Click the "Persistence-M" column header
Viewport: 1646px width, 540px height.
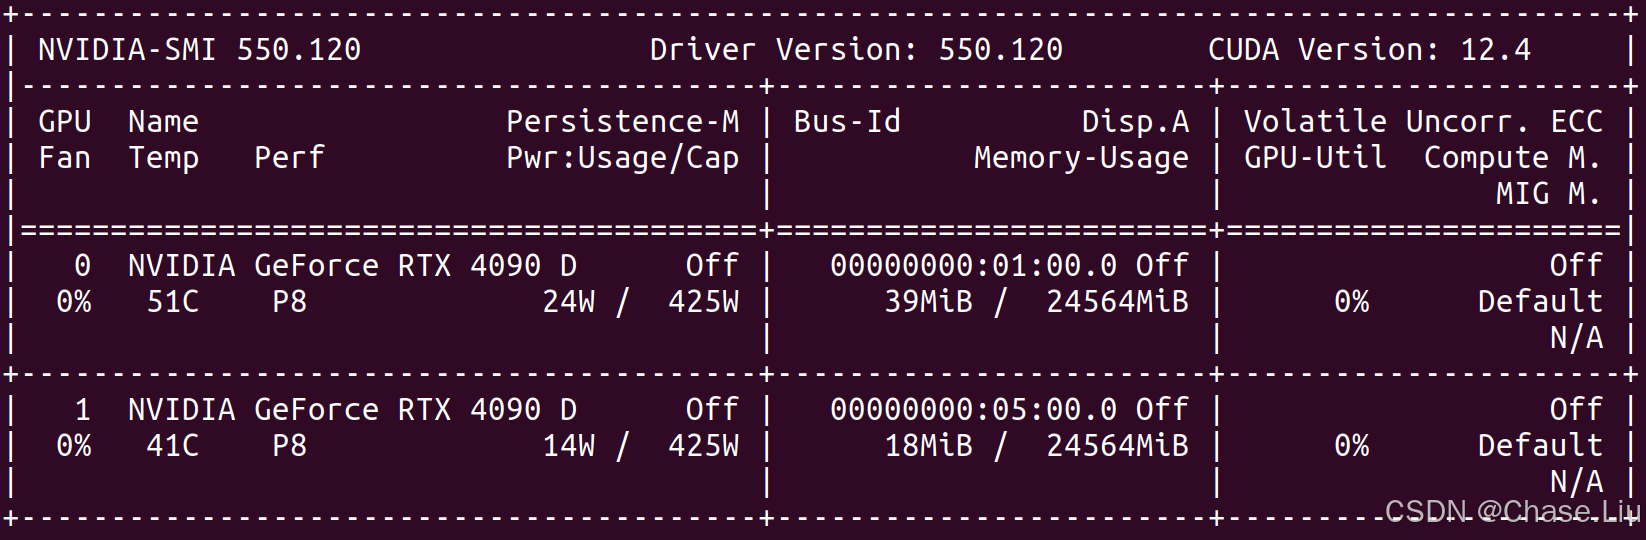(x=623, y=121)
